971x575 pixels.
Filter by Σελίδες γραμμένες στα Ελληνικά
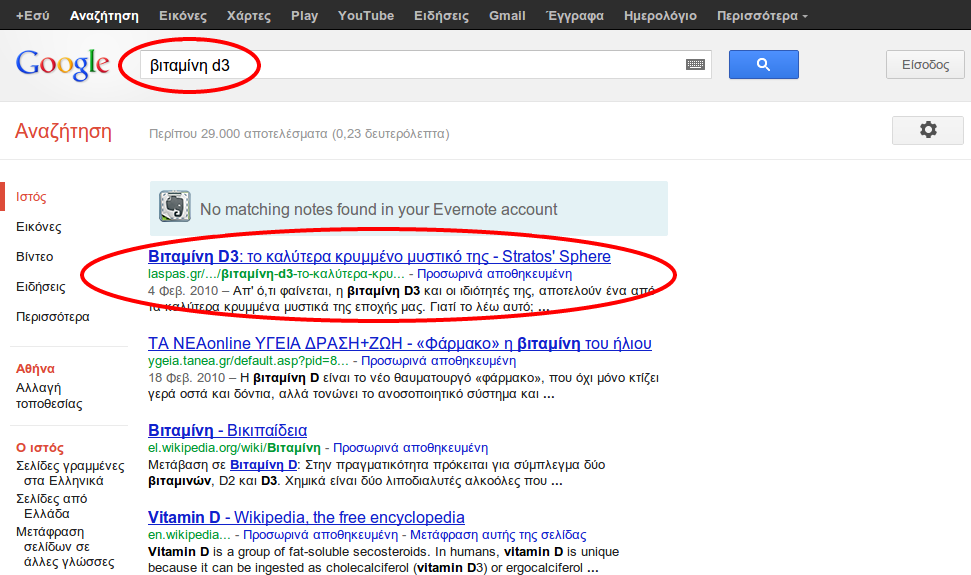click(70, 473)
